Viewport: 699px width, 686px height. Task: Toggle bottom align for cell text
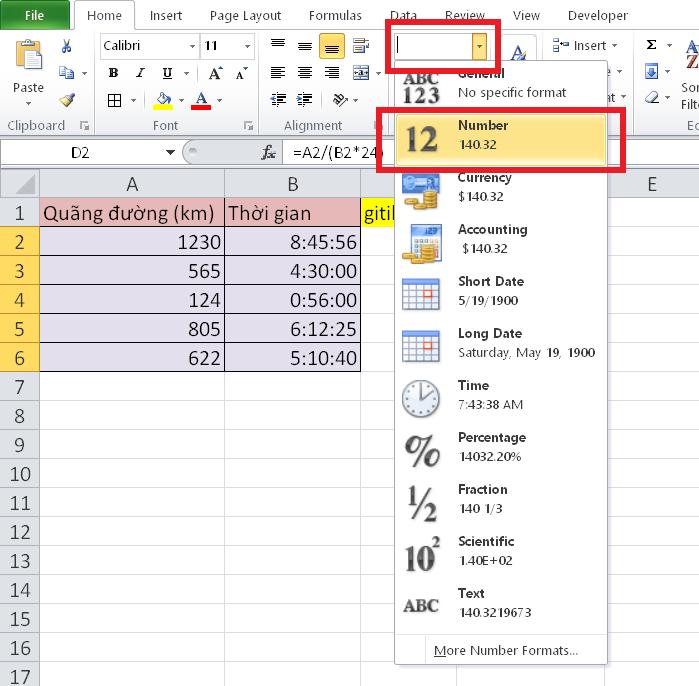pos(331,46)
